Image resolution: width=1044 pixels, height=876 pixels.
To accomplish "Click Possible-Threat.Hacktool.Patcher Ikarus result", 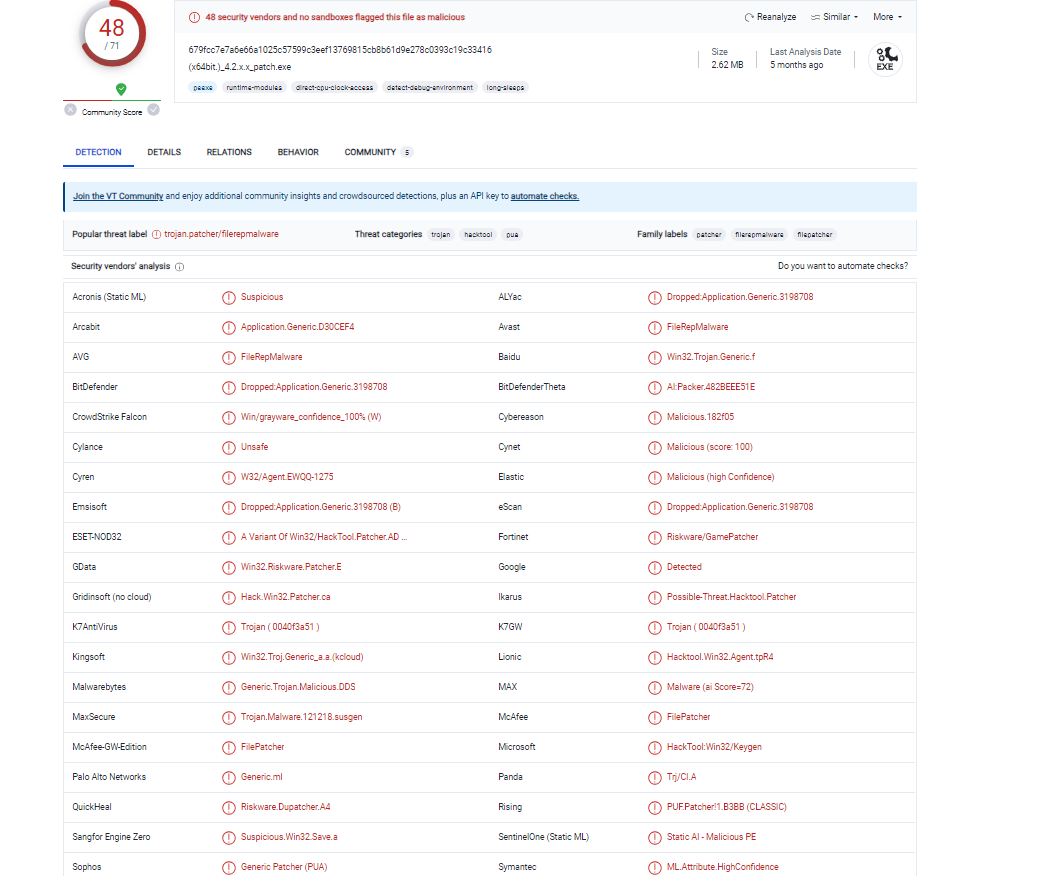I will point(732,597).
